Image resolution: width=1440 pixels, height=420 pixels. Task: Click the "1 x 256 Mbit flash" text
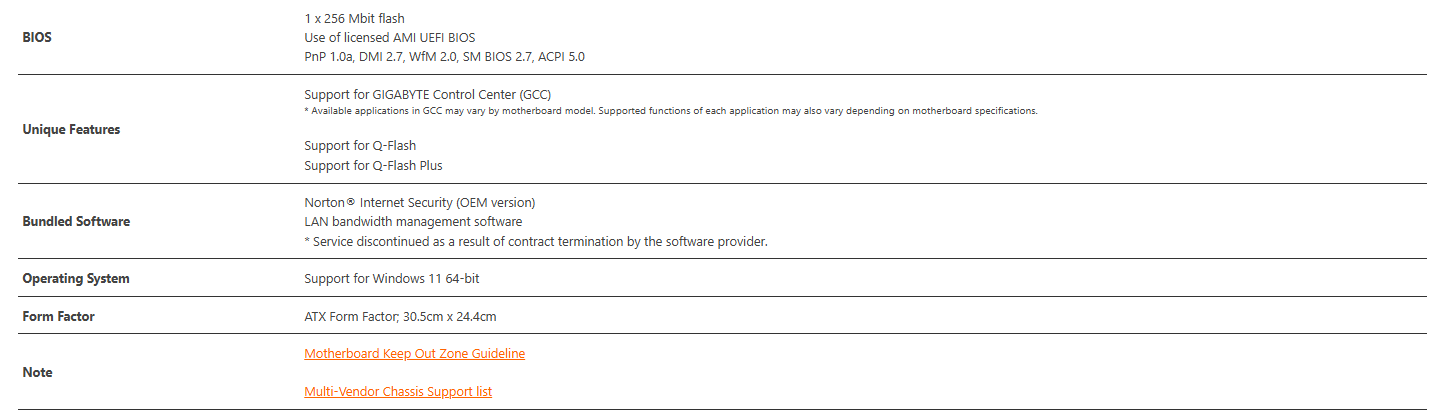[354, 19]
